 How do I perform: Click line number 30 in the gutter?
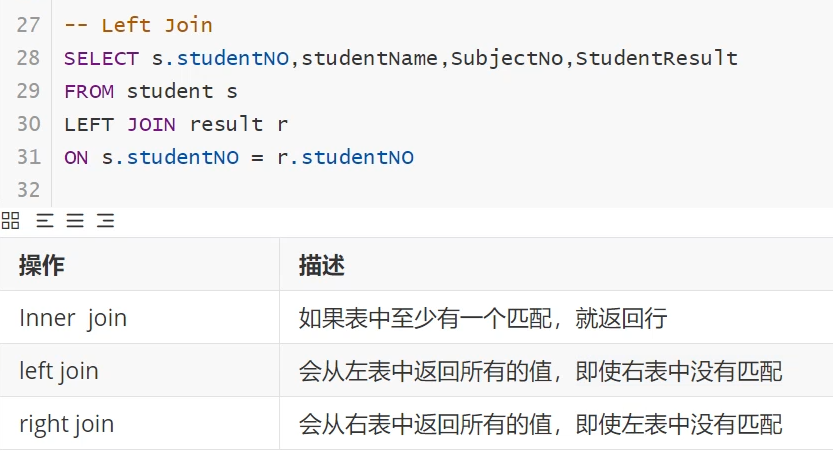click(28, 124)
